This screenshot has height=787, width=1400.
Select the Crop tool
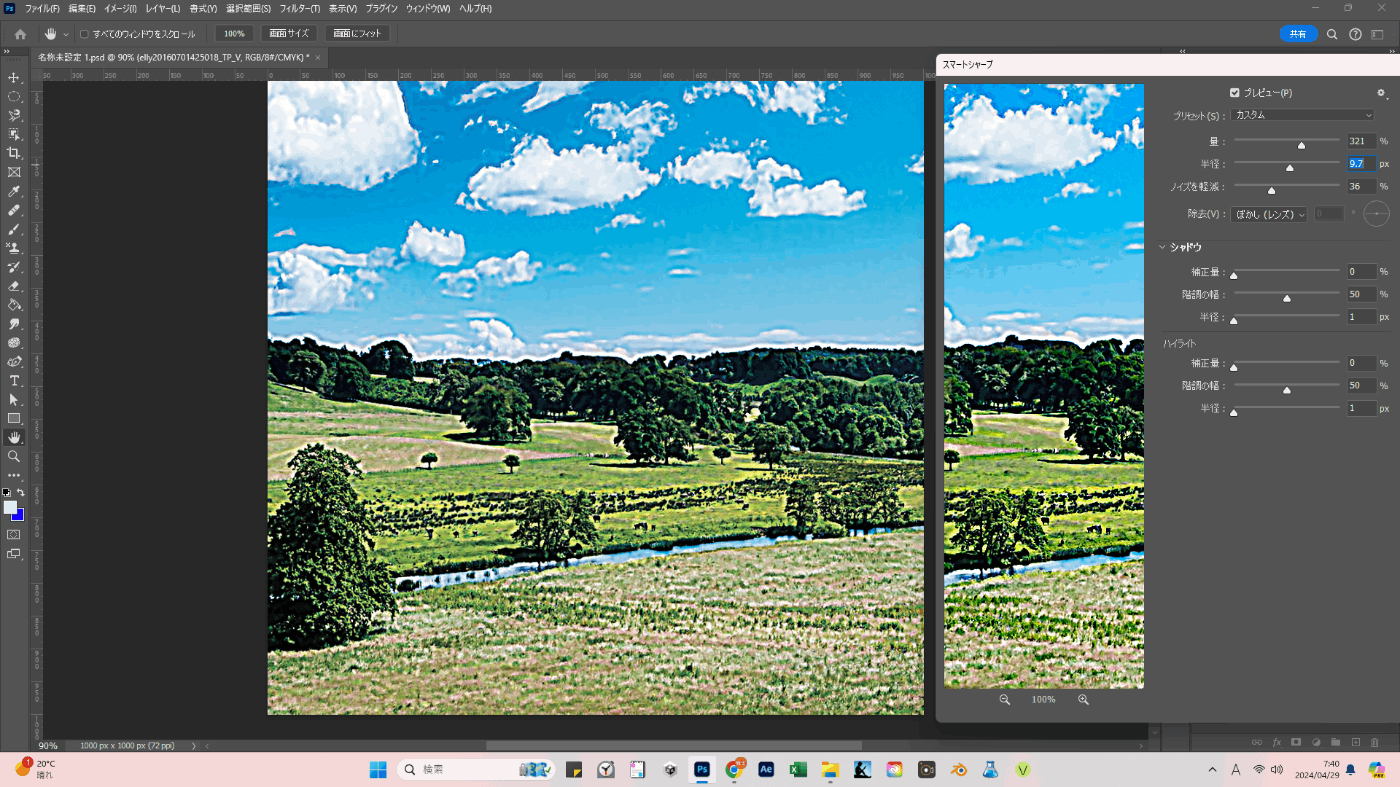click(x=14, y=153)
